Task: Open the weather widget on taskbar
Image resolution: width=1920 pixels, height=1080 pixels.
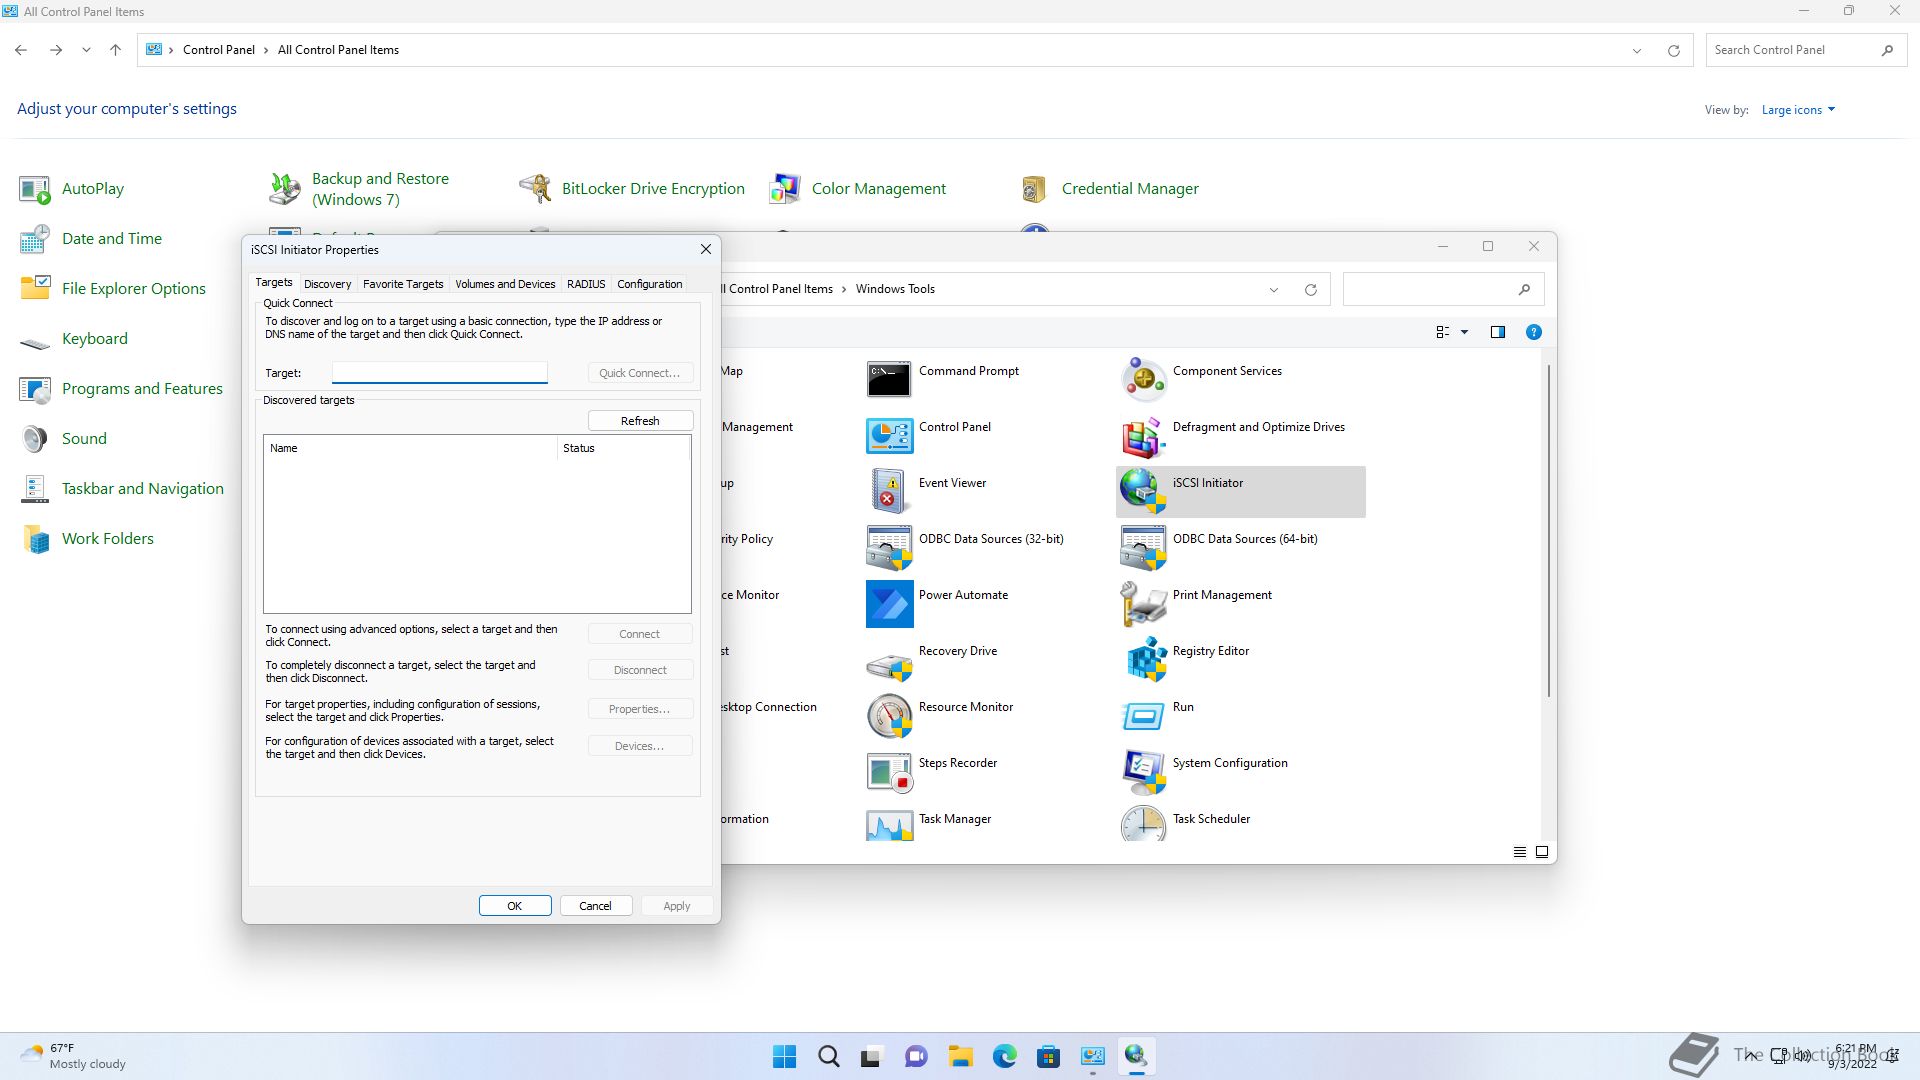Action: point(75,1056)
